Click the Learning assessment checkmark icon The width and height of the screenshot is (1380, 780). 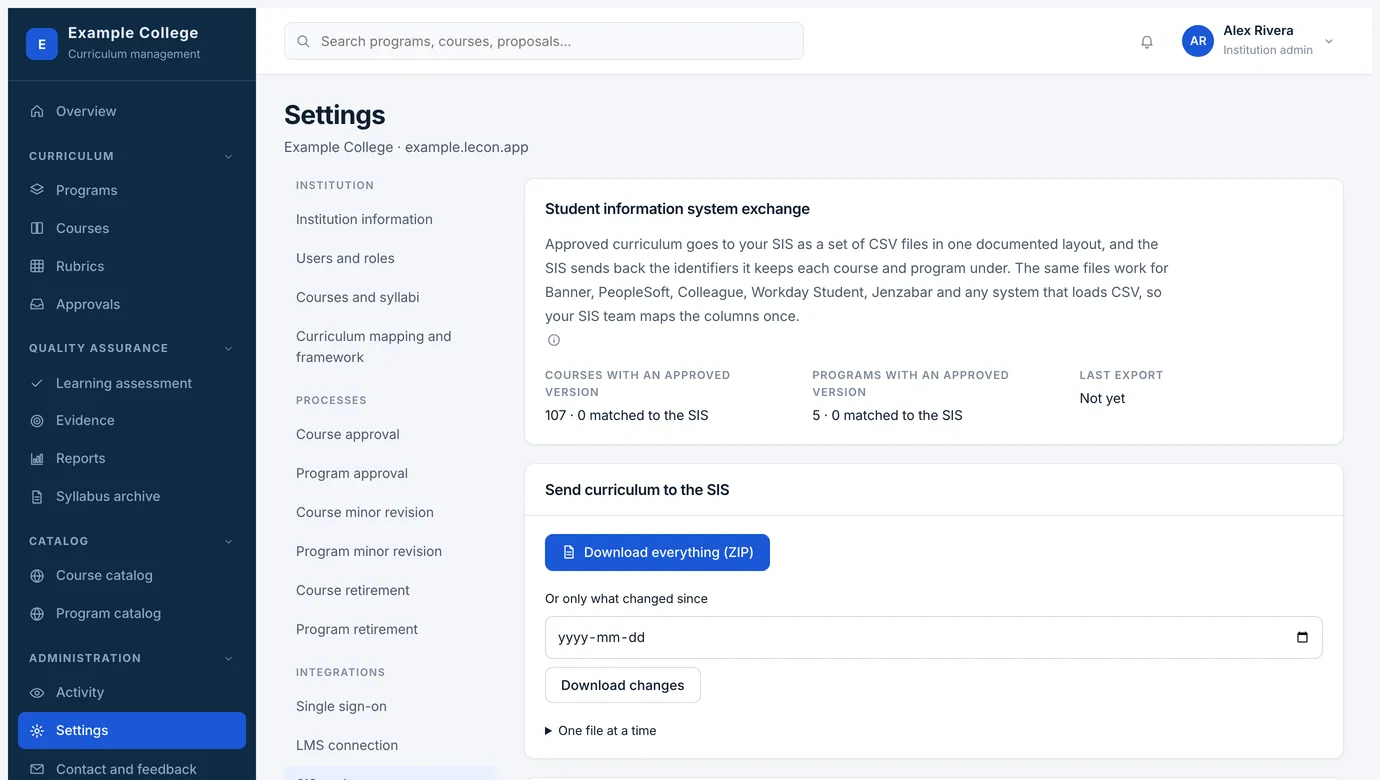(x=37, y=383)
